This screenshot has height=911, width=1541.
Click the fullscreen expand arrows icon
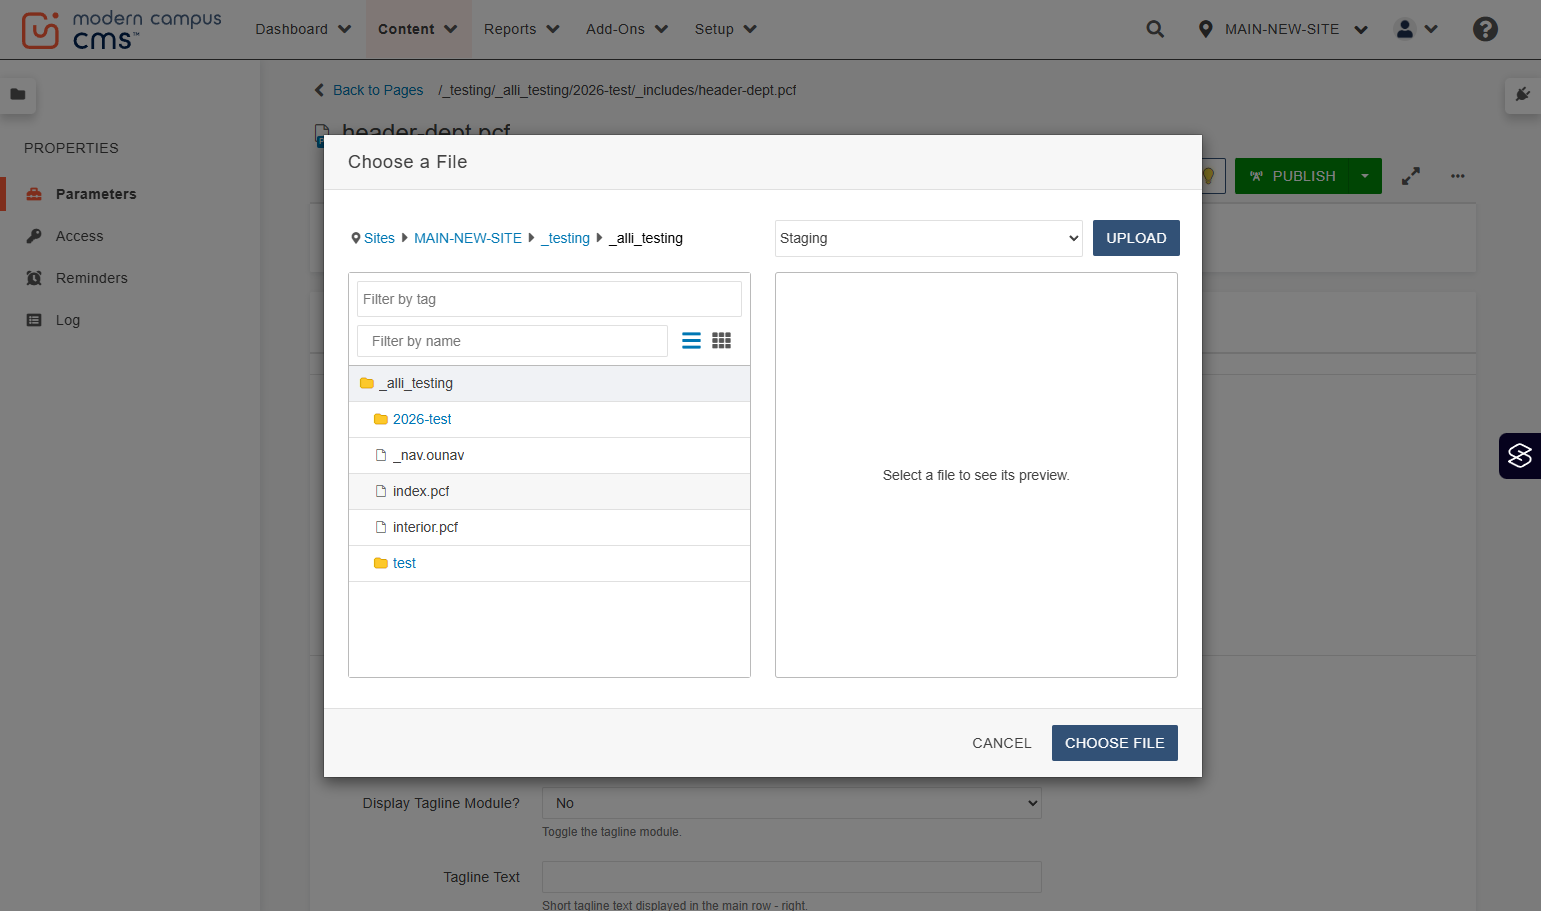(x=1411, y=176)
